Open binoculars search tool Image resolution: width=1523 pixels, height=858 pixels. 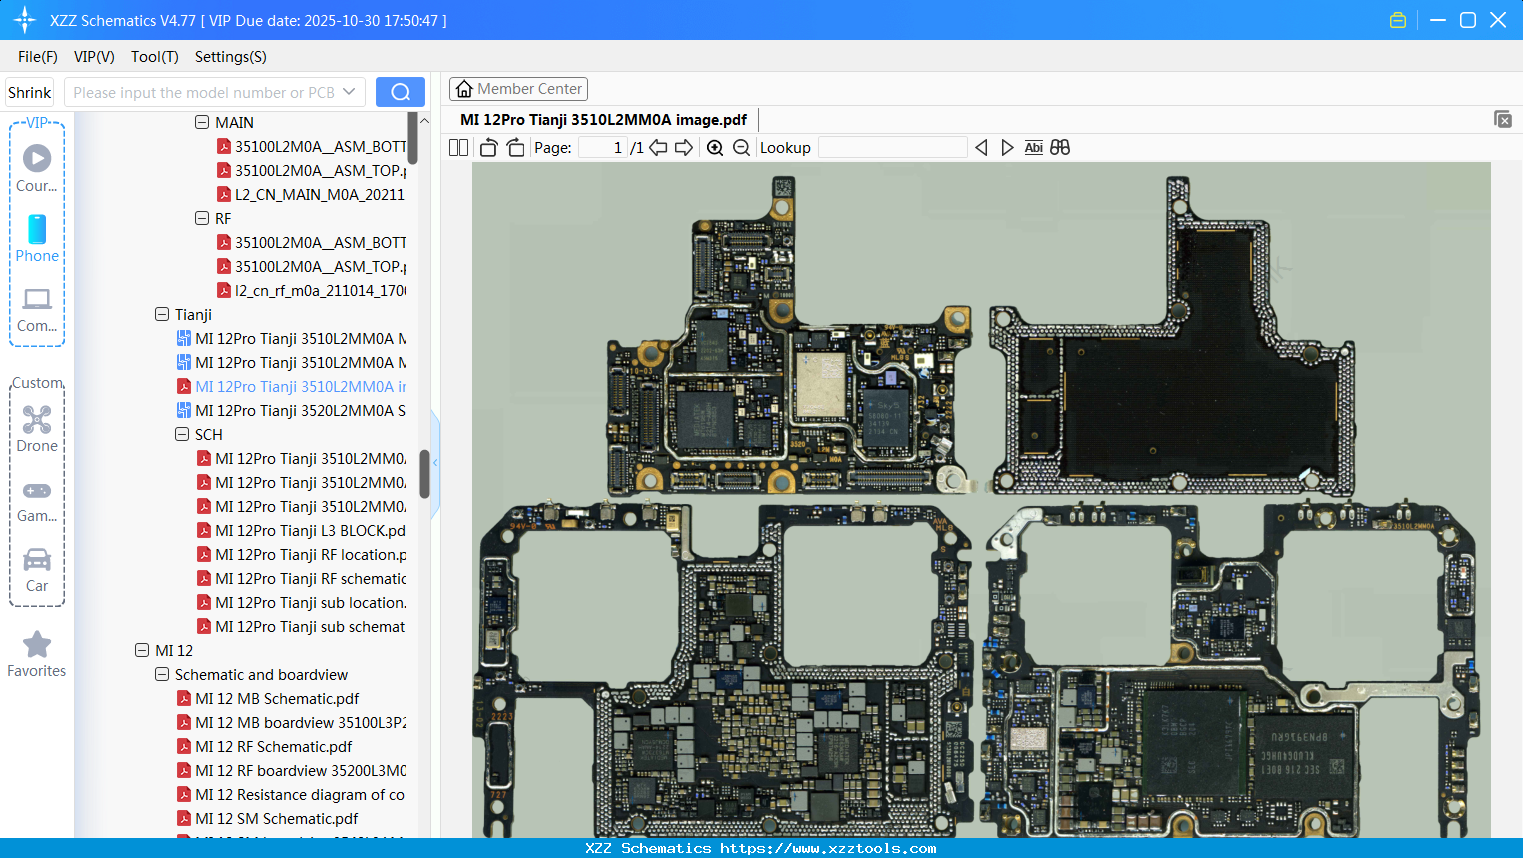(1060, 148)
